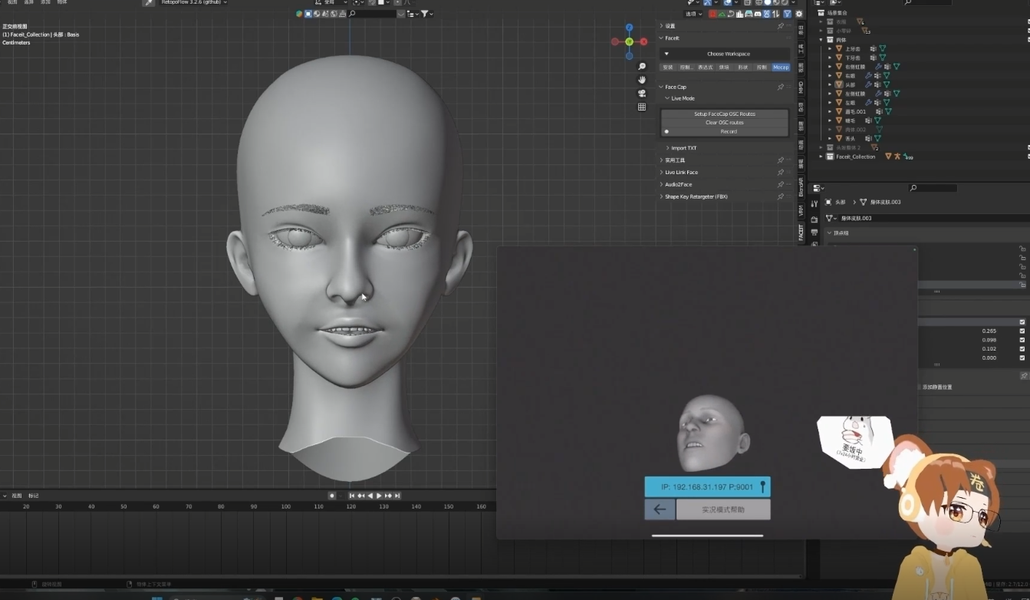Toggle checkbox beside value 0.265
Viewport: 1030px width, 600px height.
tap(1021, 331)
